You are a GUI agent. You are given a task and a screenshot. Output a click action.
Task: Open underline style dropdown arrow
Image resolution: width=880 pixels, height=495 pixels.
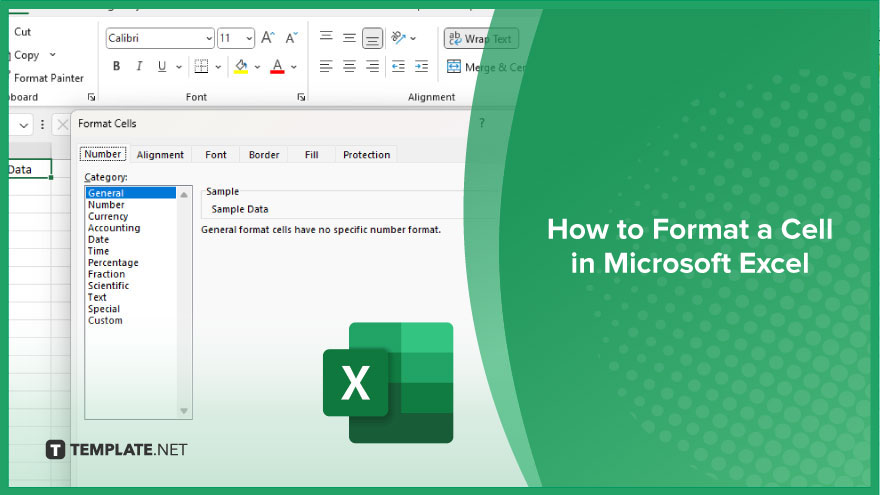pyautogui.click(x=178, y=67)
